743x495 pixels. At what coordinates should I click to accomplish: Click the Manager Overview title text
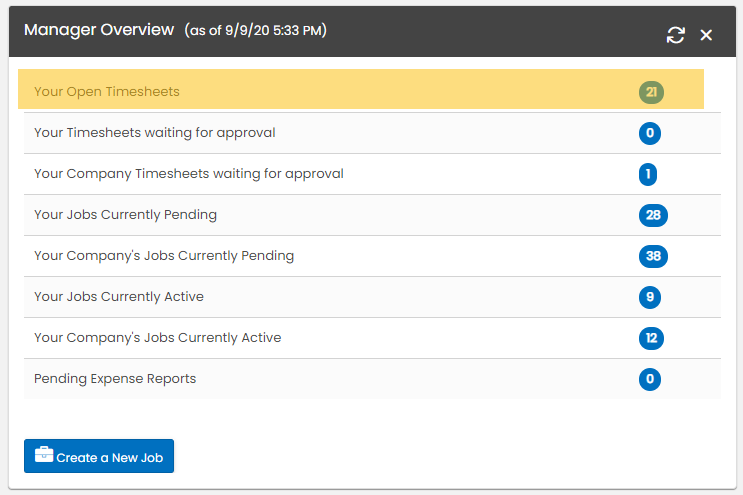pos(99,30)
